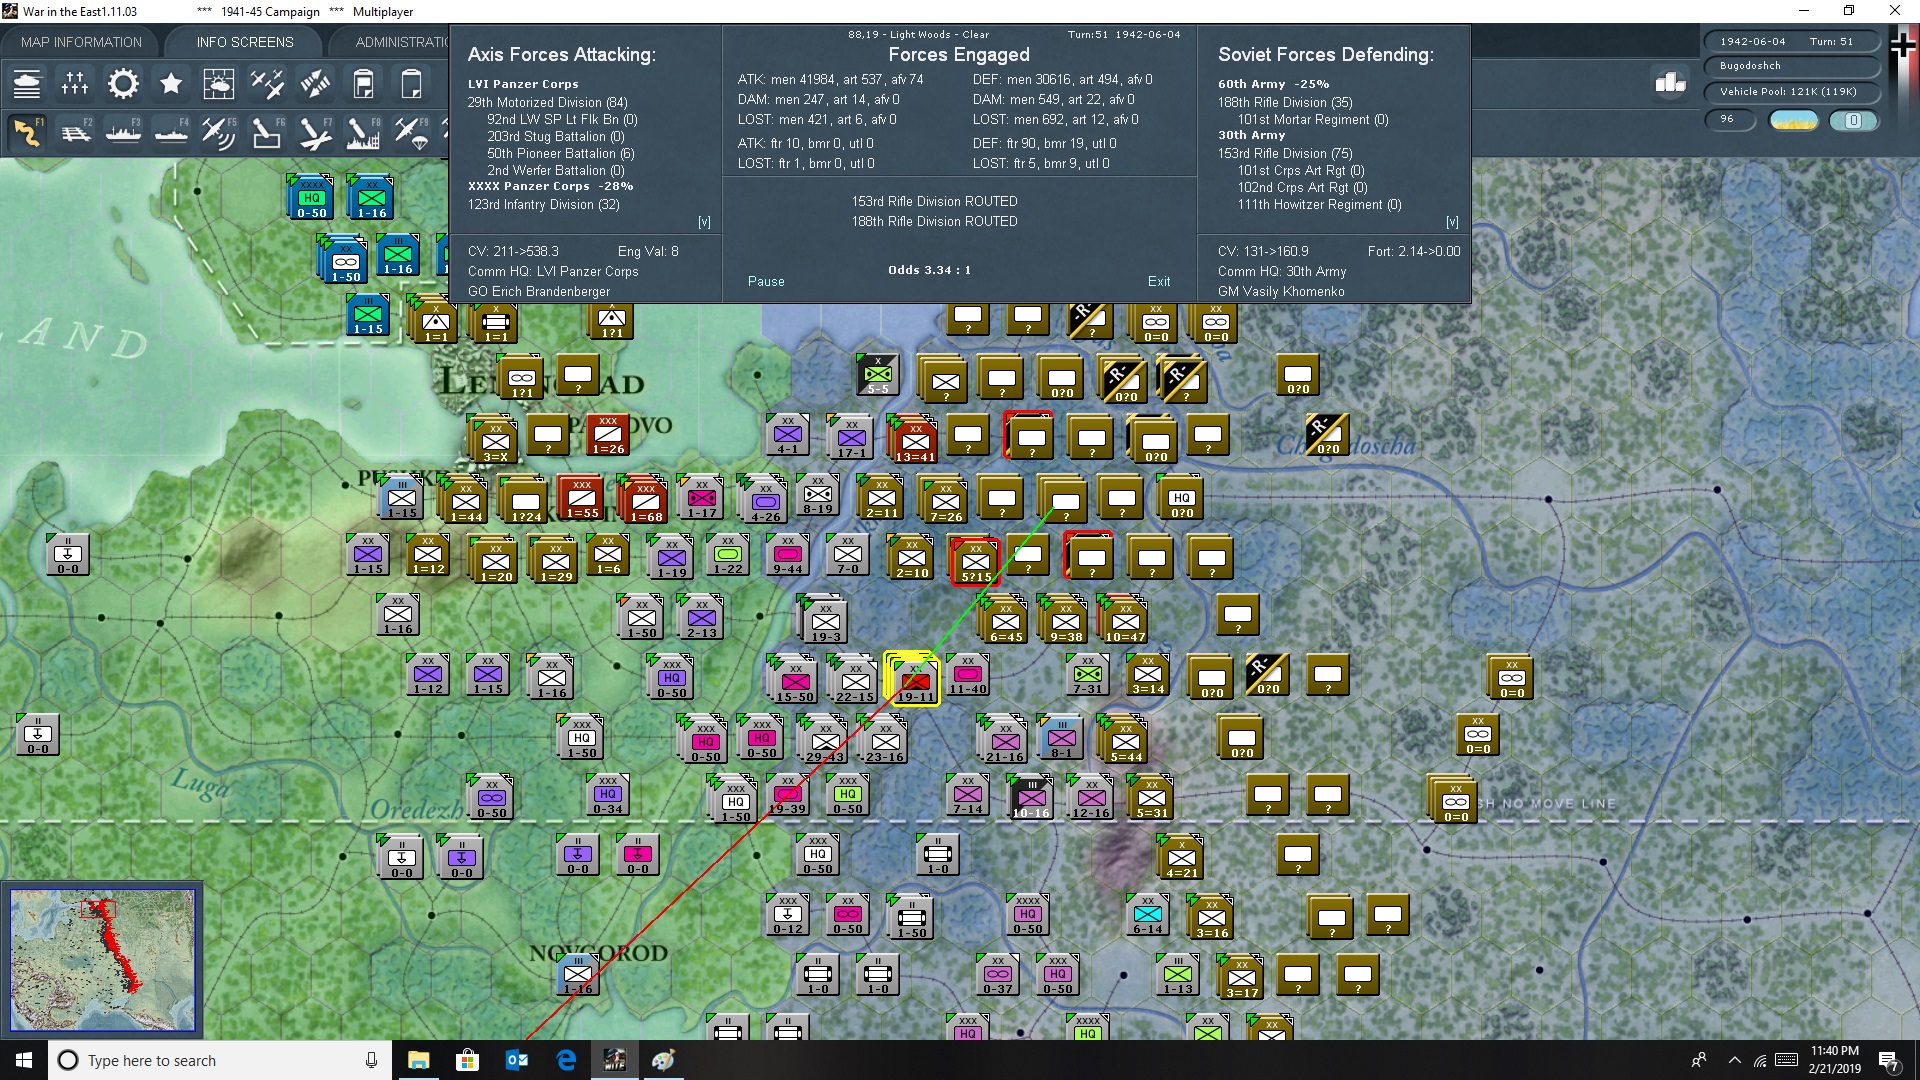This screenshot has width=1920, height=1080.
Task: Open Outlook from the taskbar
Action: [x=517, y=1060]
